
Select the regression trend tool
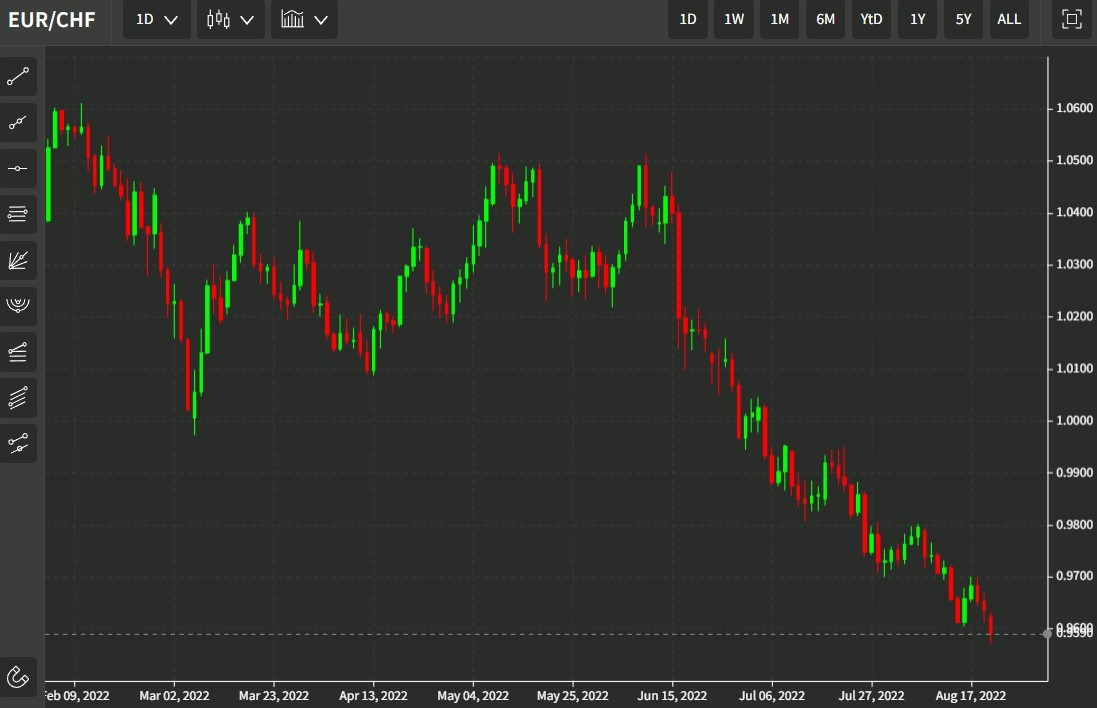pyautogui.click(x=18, y=444)
